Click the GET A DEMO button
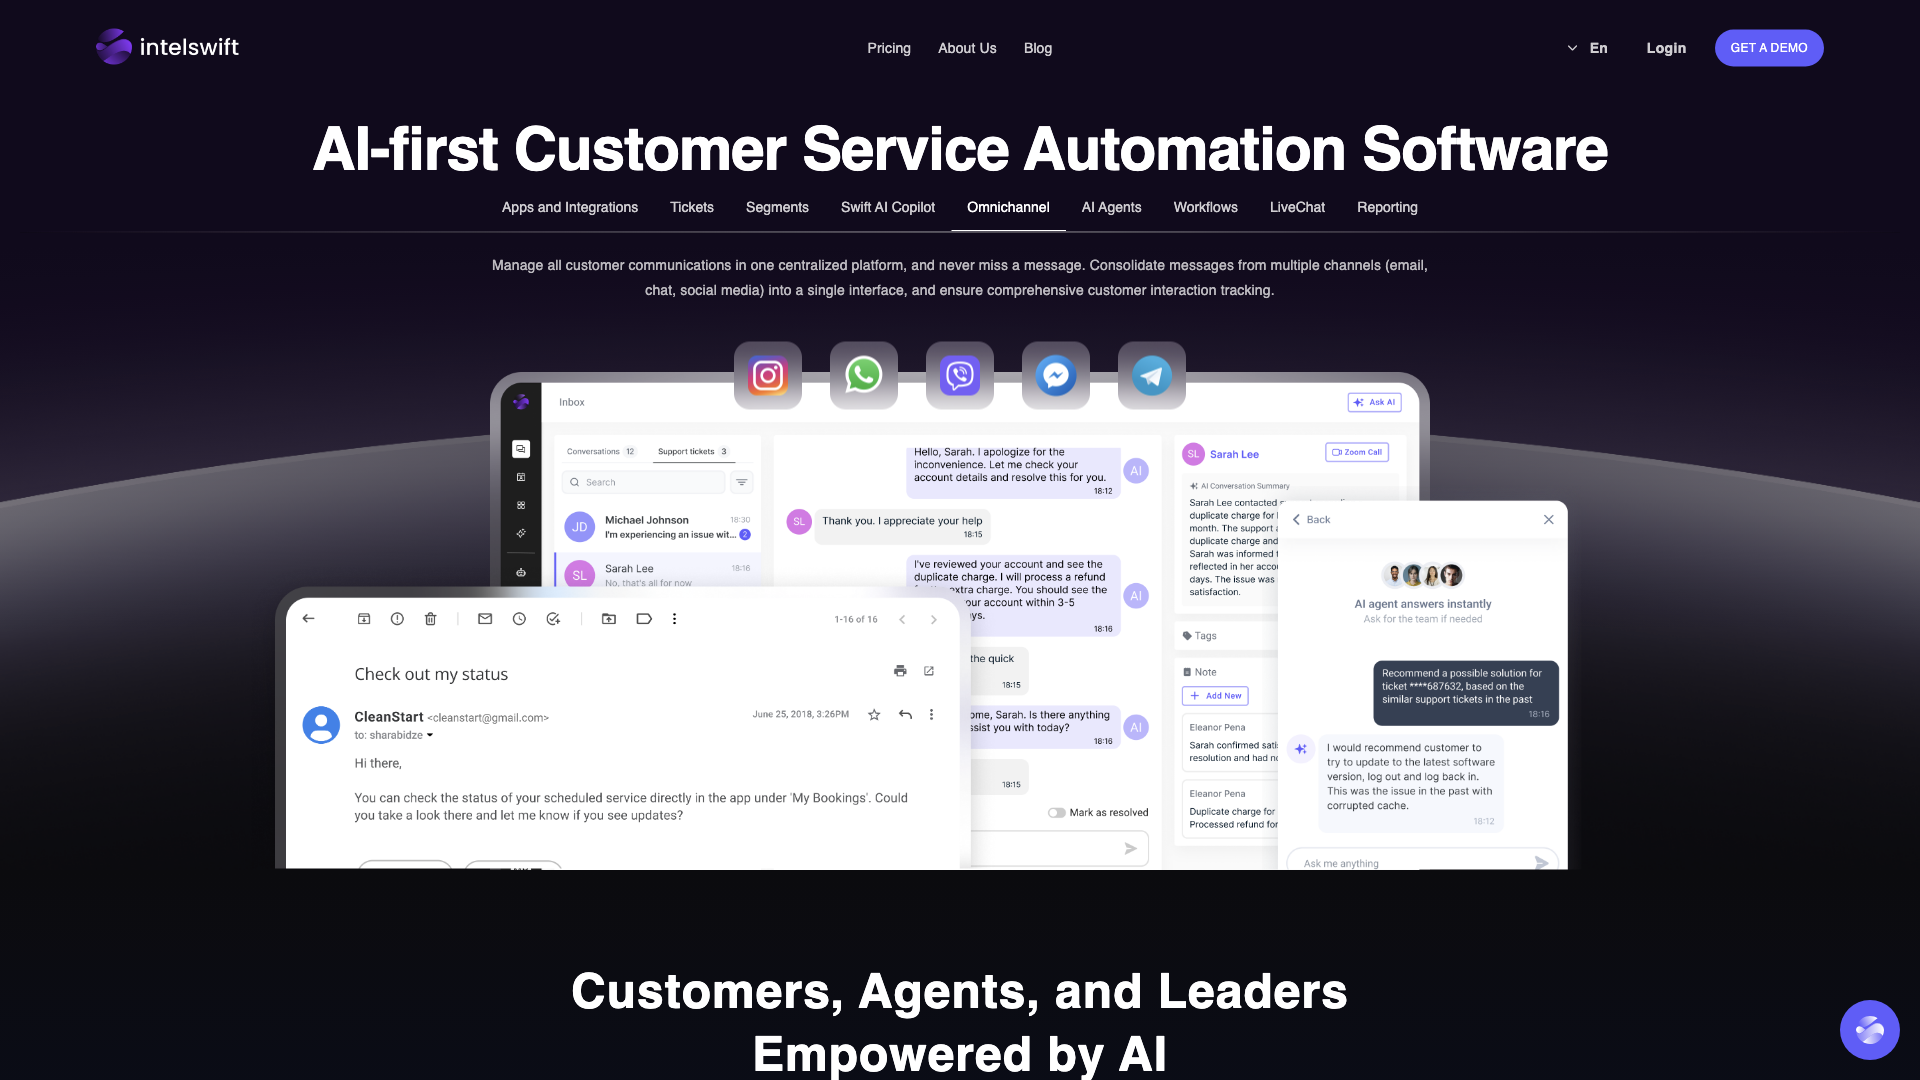Screen dimensions: 1920x1080 pos(1770,47)
